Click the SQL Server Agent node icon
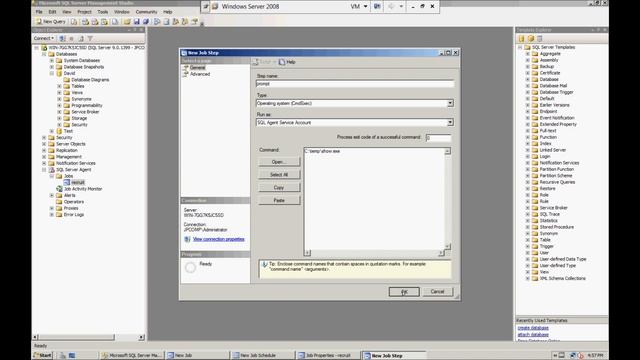The height and width of the screenshot is (360, 640). click(x=51, y=169)
